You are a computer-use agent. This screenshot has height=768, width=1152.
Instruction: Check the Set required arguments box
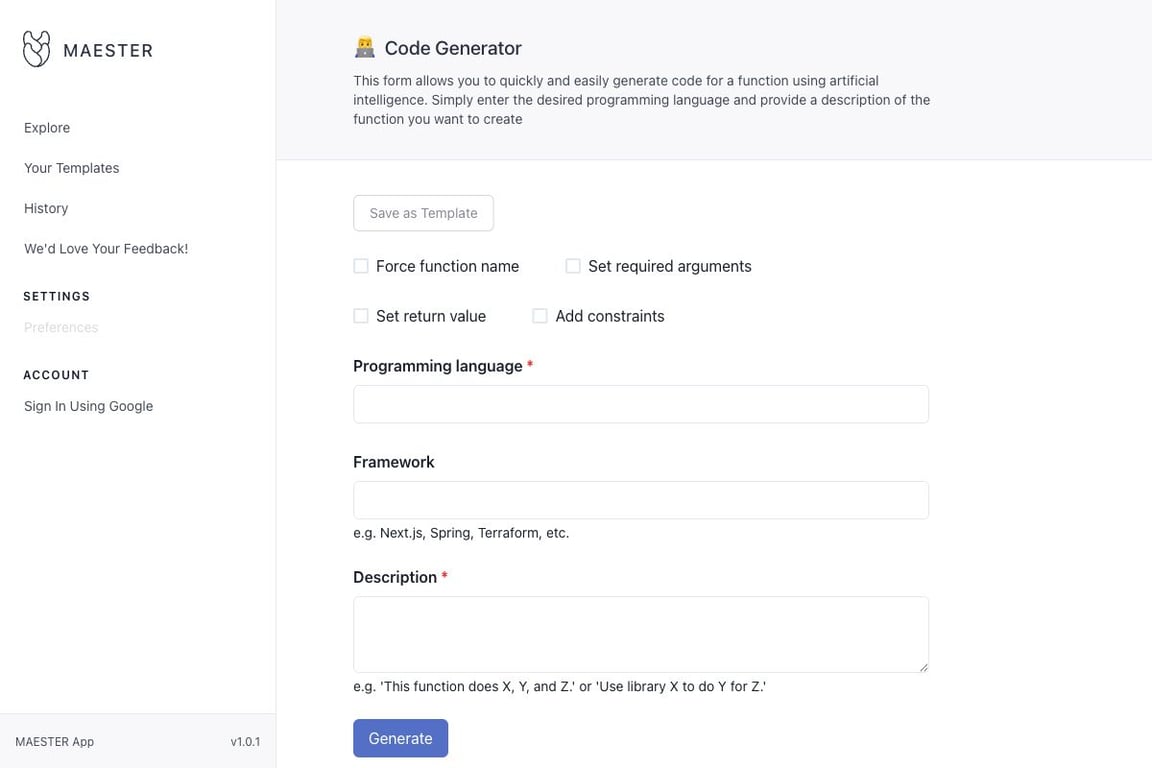(x=573, y=266)
